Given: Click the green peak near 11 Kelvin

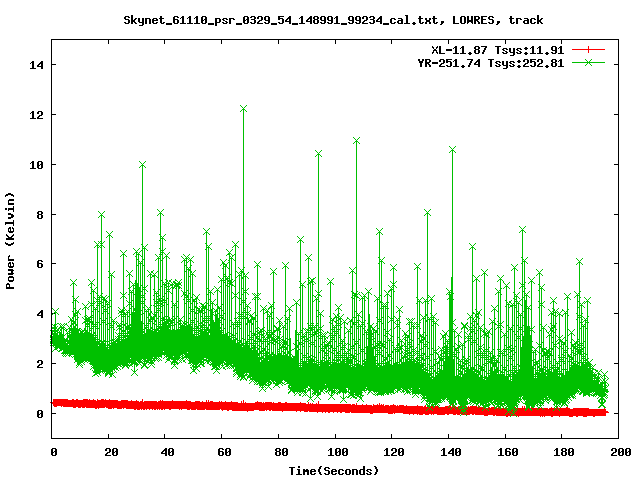Looking at the screenshot, I should 357,141.
